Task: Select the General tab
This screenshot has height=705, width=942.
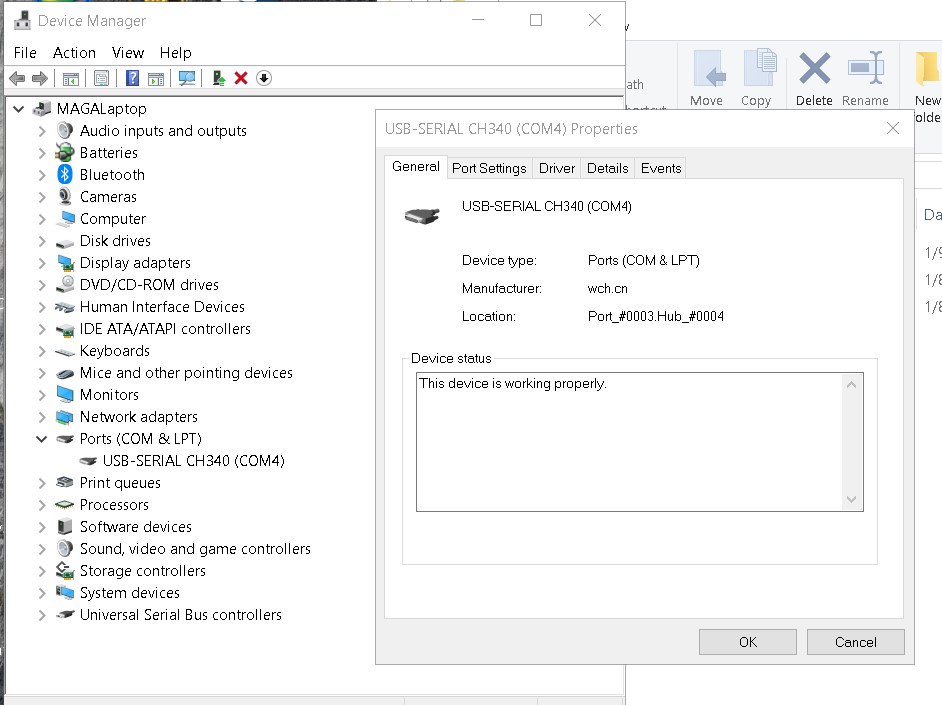Action: pyautogui.click(x=416, y=166)
